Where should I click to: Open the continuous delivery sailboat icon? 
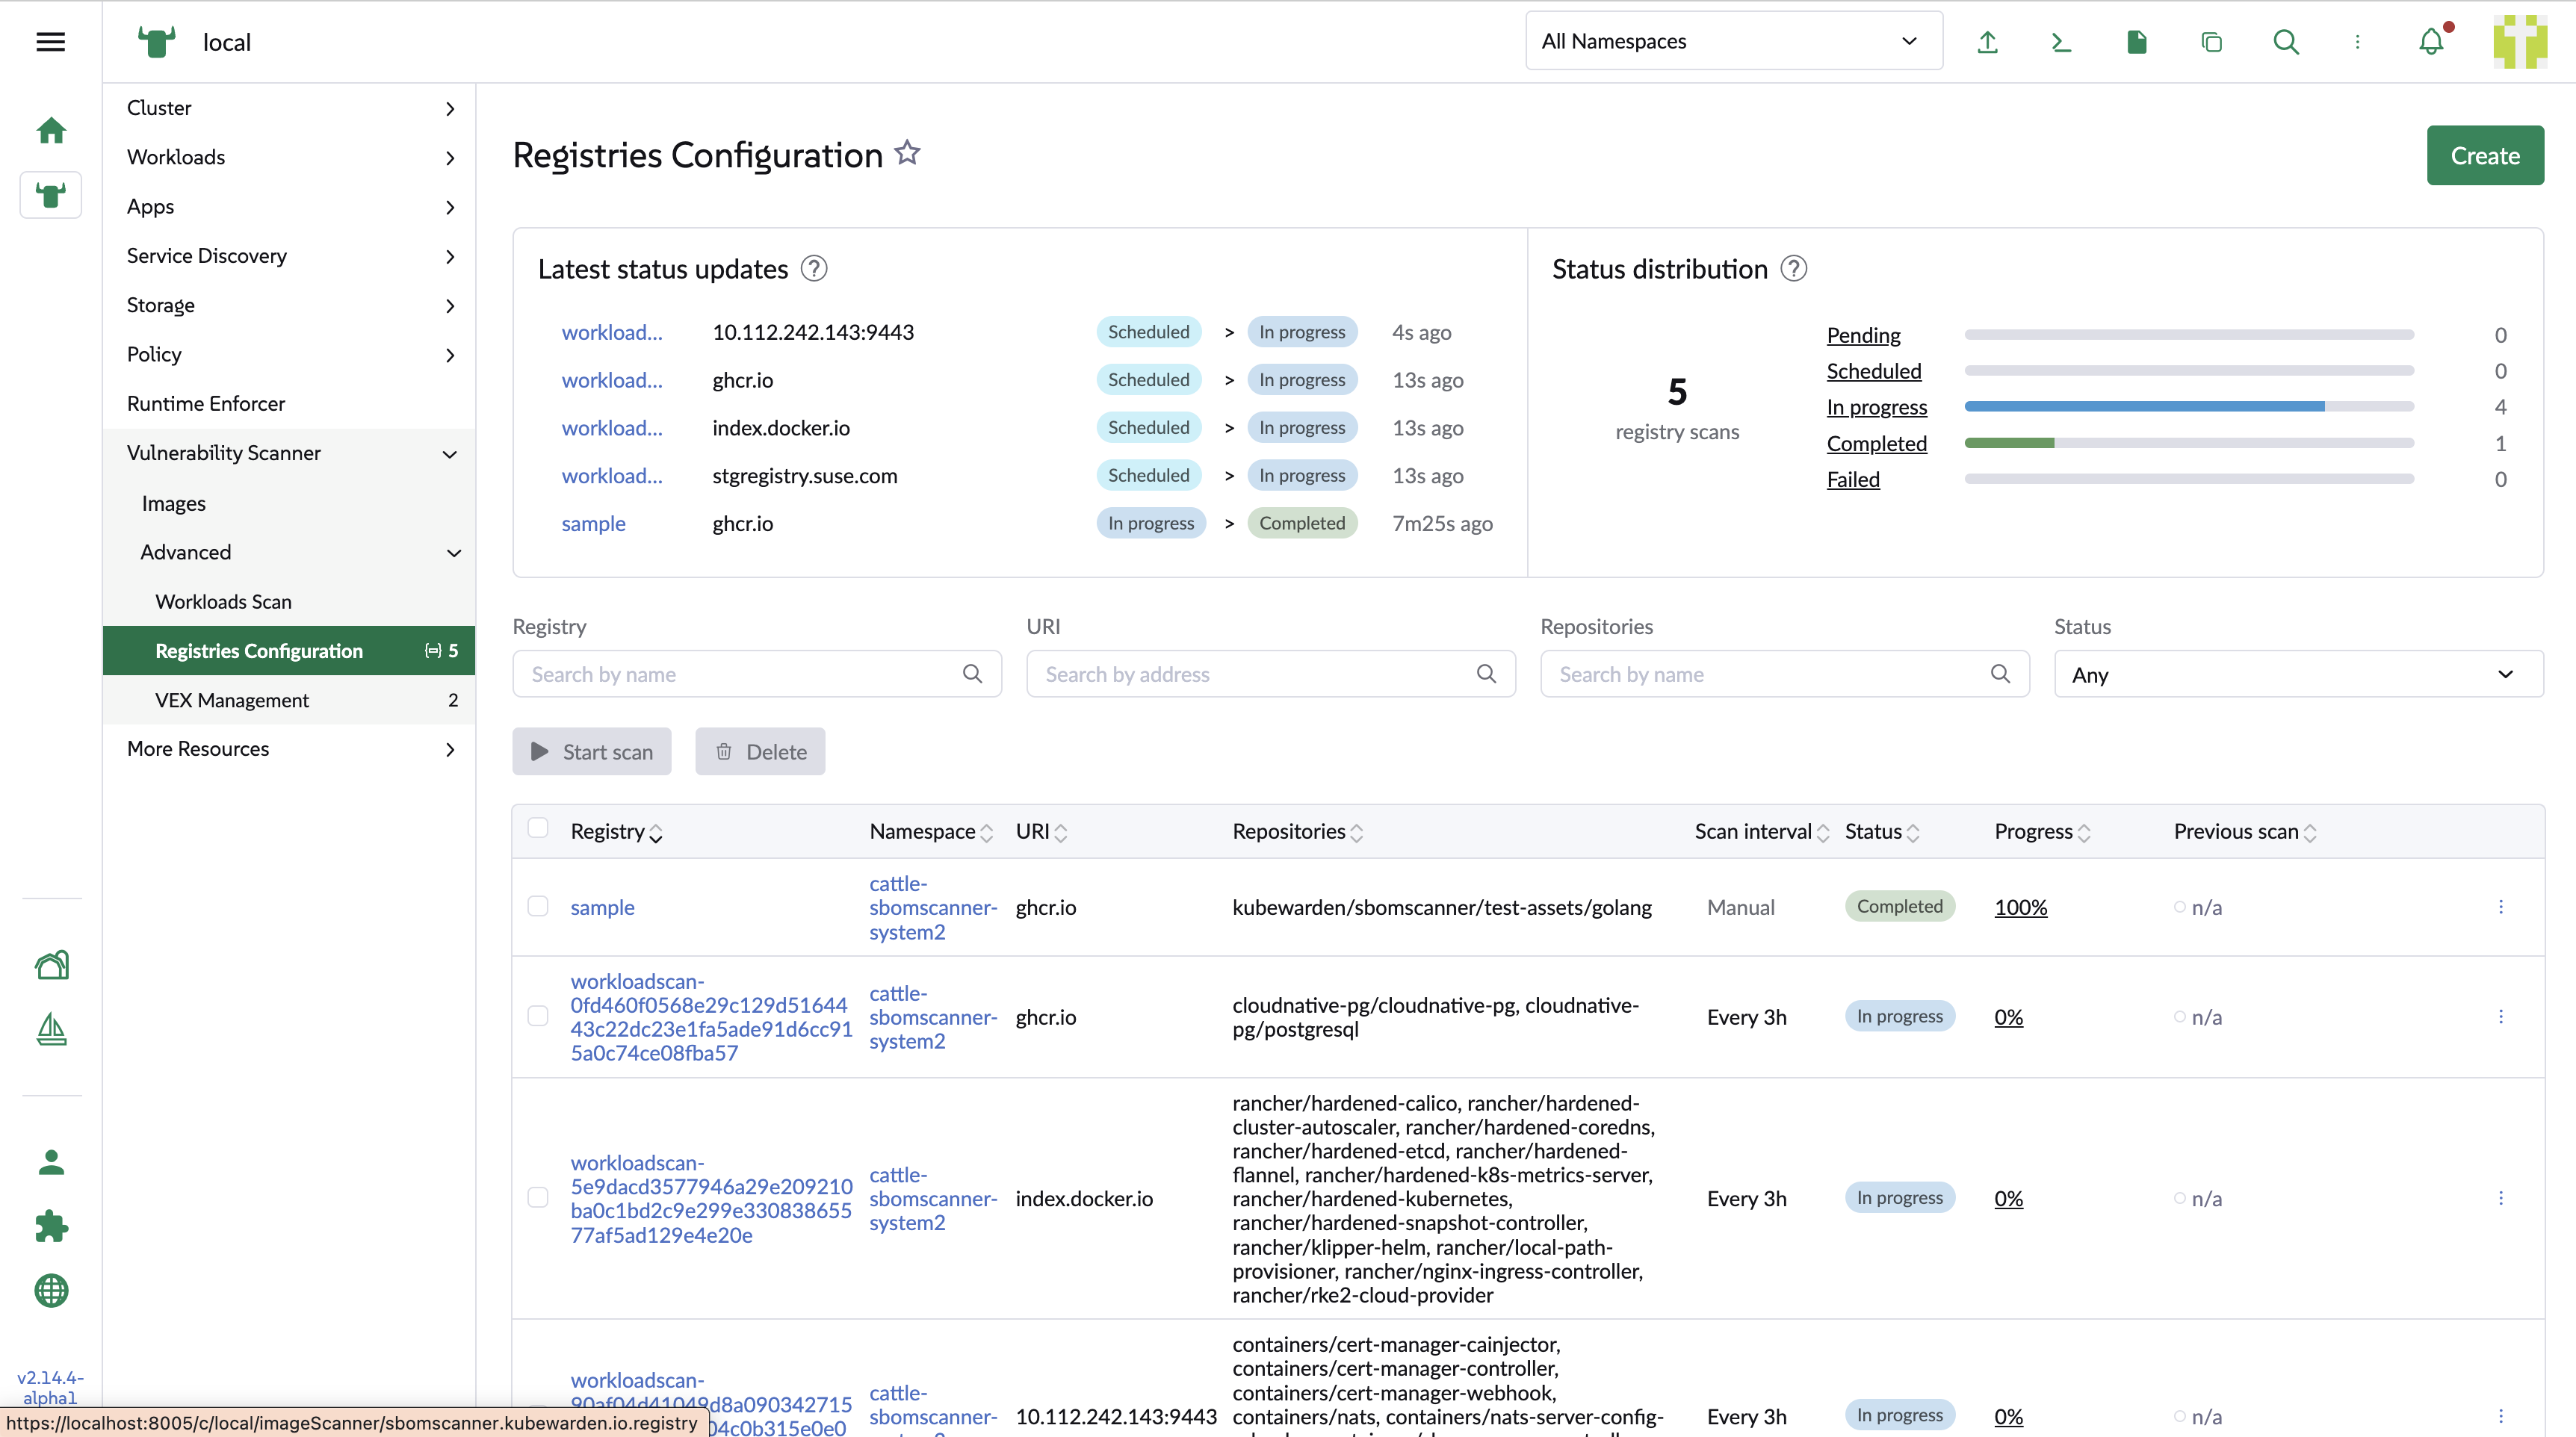point(51,1029)
